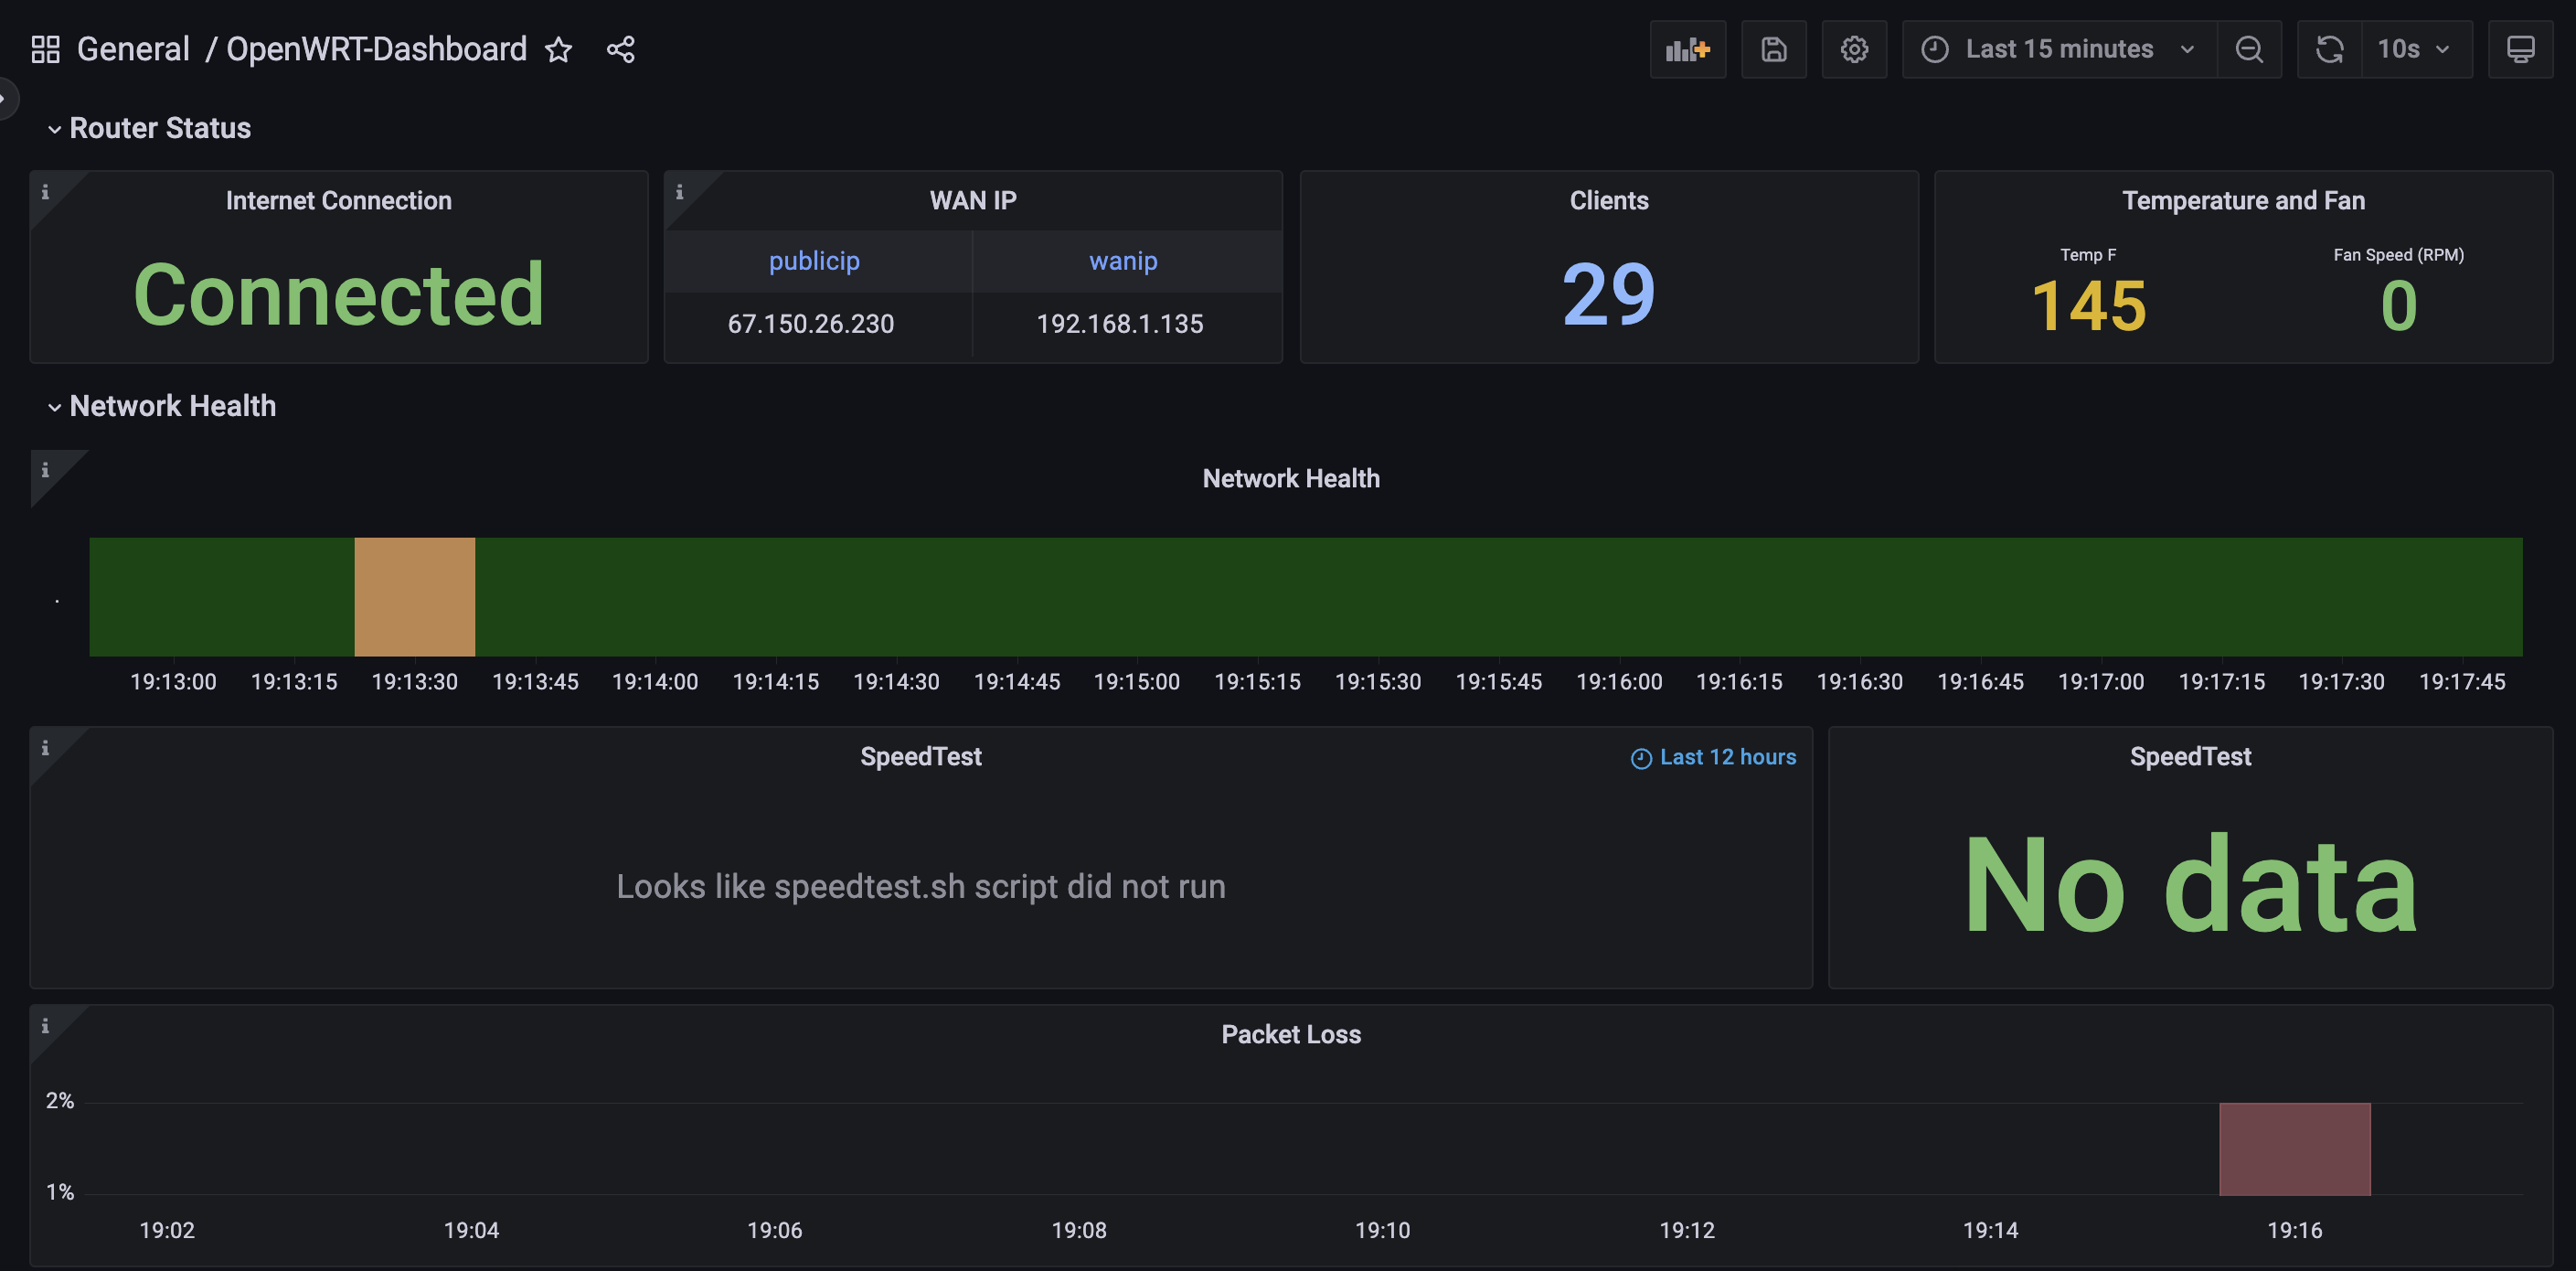This screenshot has height=1271, width=2576.
Task: Open the Clients panel title menu
Action: [1608, 200]
